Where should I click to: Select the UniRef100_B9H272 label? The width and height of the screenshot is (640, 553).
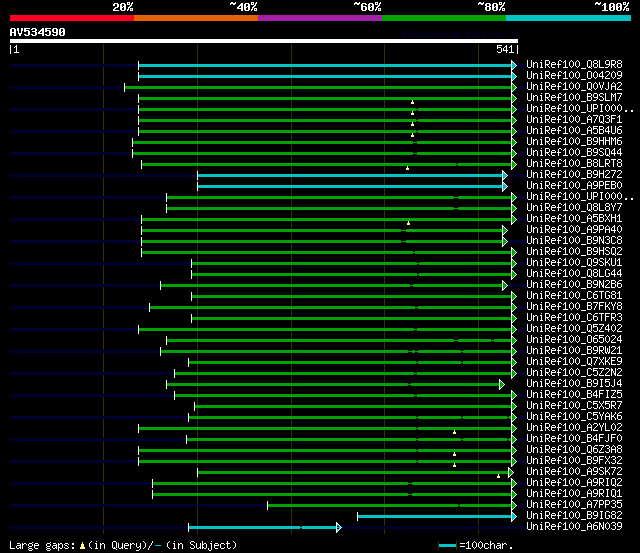click(x=574, y=175)
